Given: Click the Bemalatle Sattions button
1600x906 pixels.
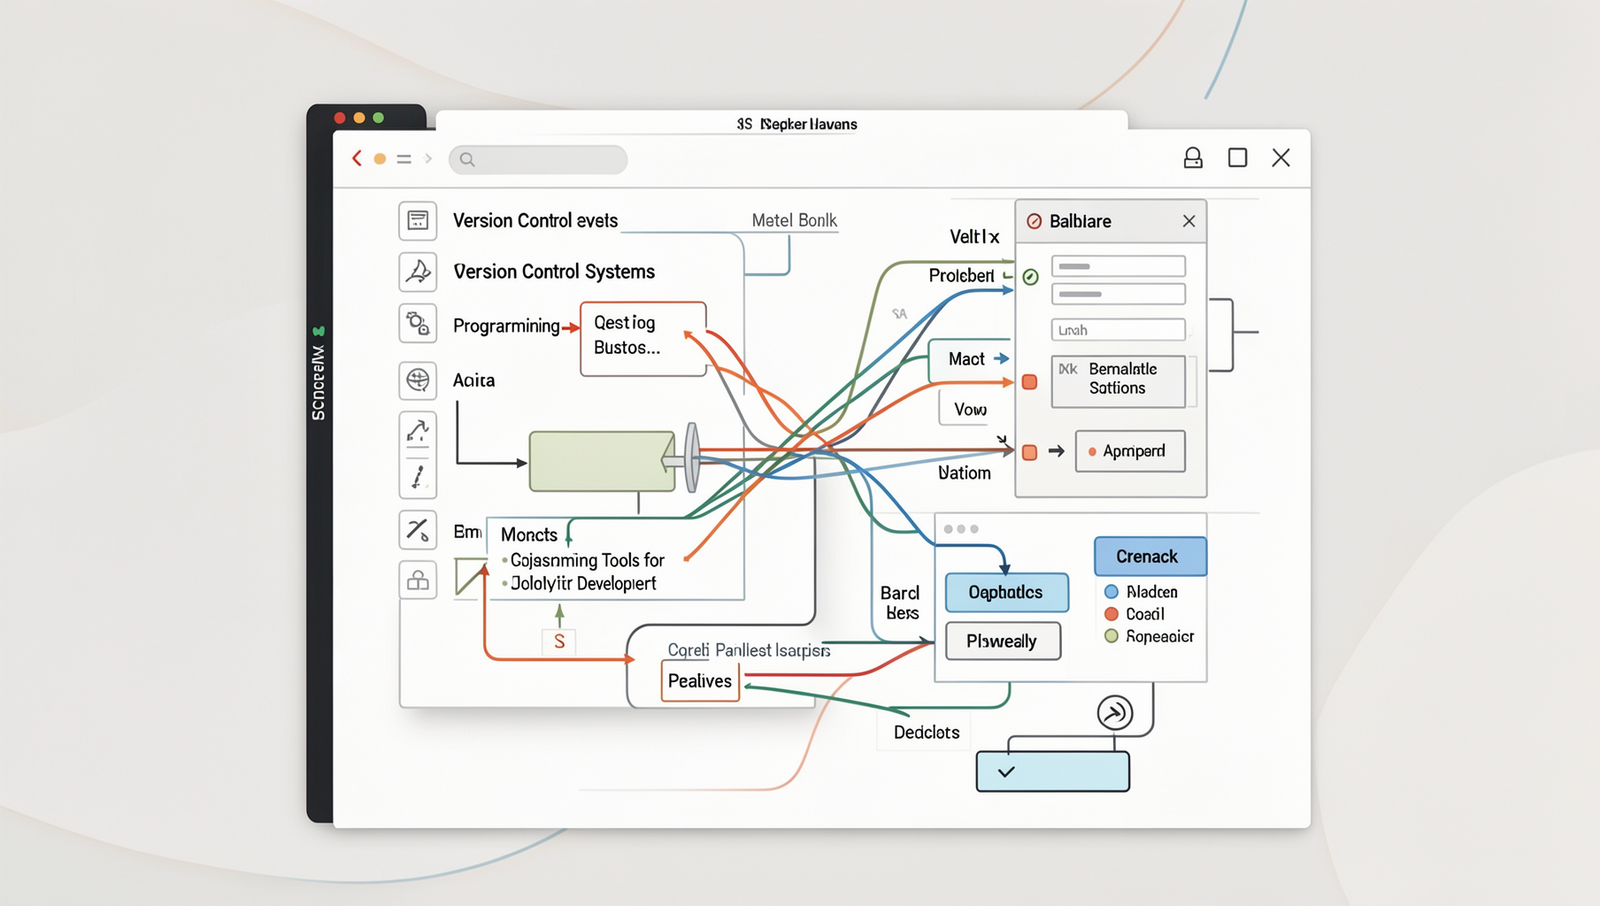Looking at the screenshot, I should point(1118,380).
